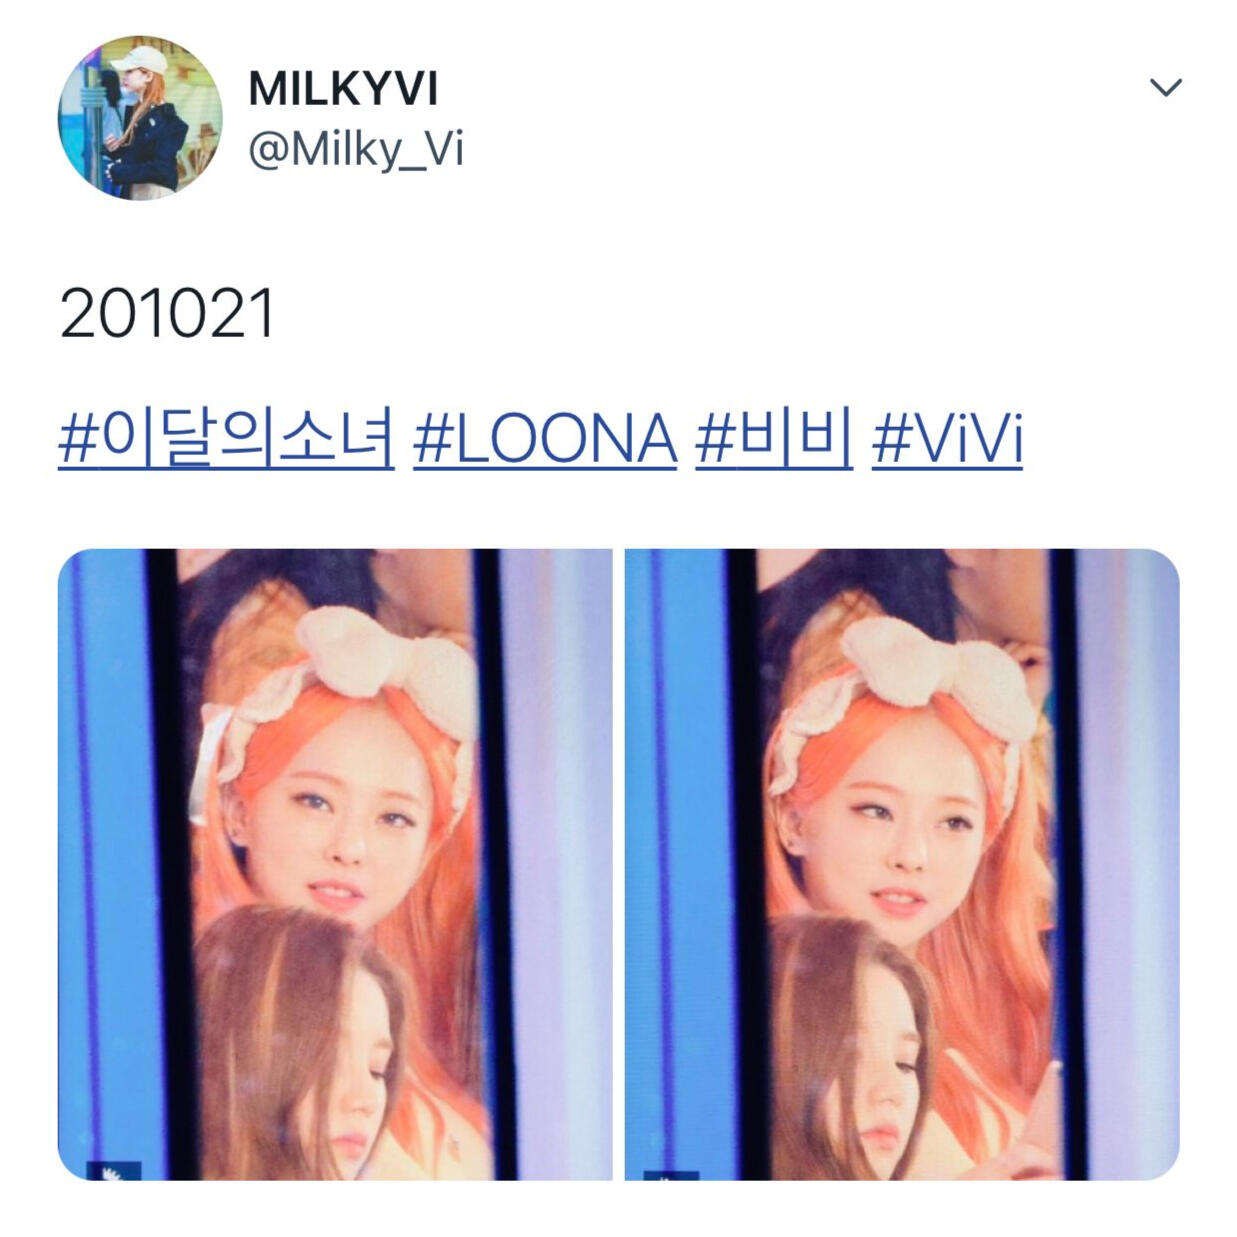Click the MILKYVI profile avatar picture
The image size is (1237, 1237).
coord(140,118)
